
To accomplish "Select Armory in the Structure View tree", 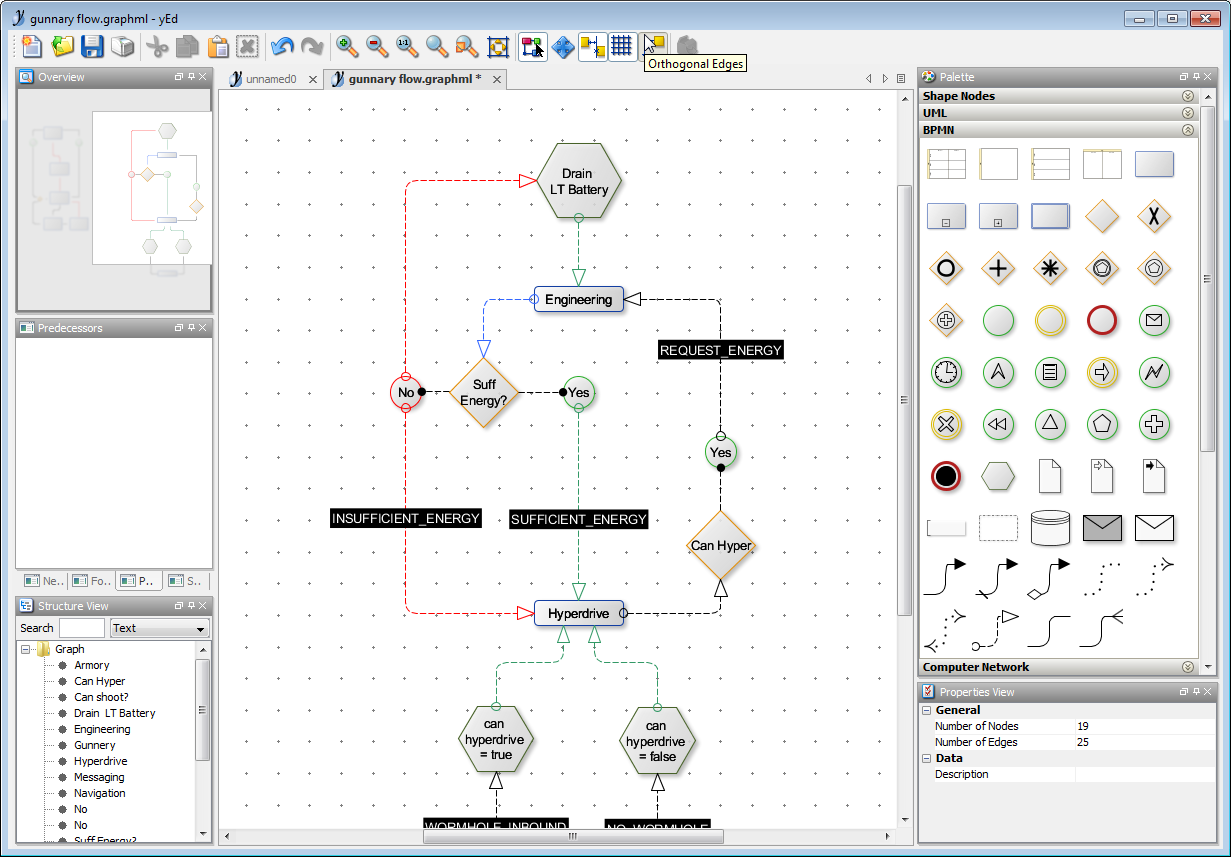I will [92, 665].
